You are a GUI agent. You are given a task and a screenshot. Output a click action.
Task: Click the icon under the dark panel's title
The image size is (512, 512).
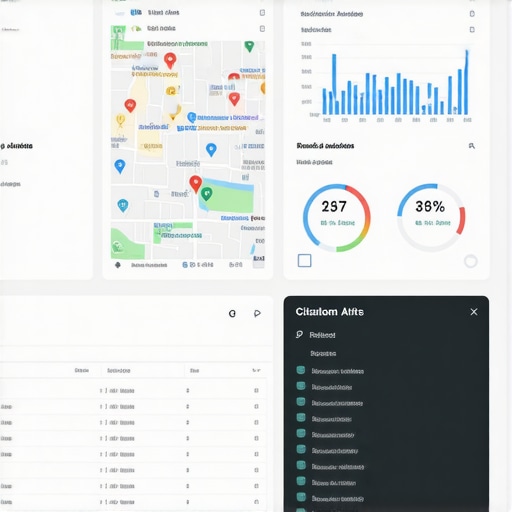[x=299, y=334]
